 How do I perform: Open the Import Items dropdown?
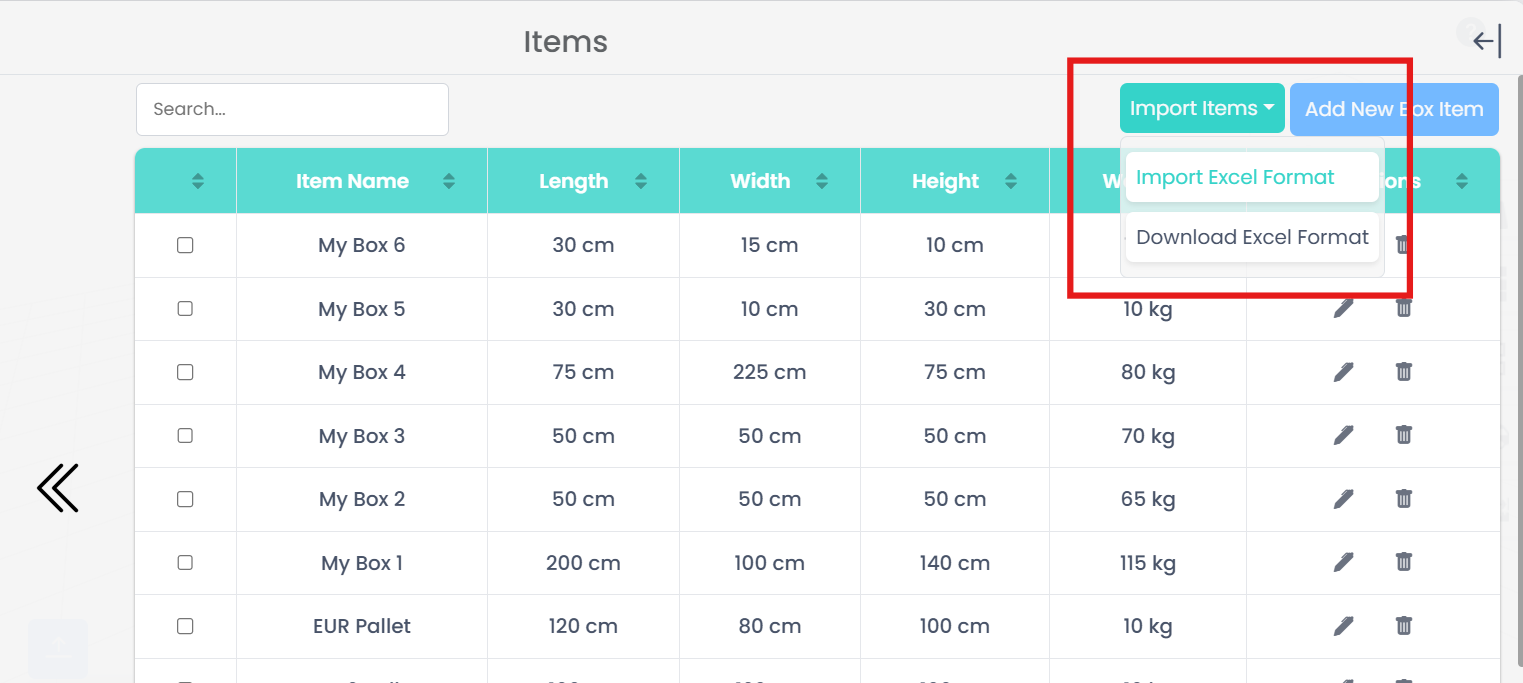1201,109
